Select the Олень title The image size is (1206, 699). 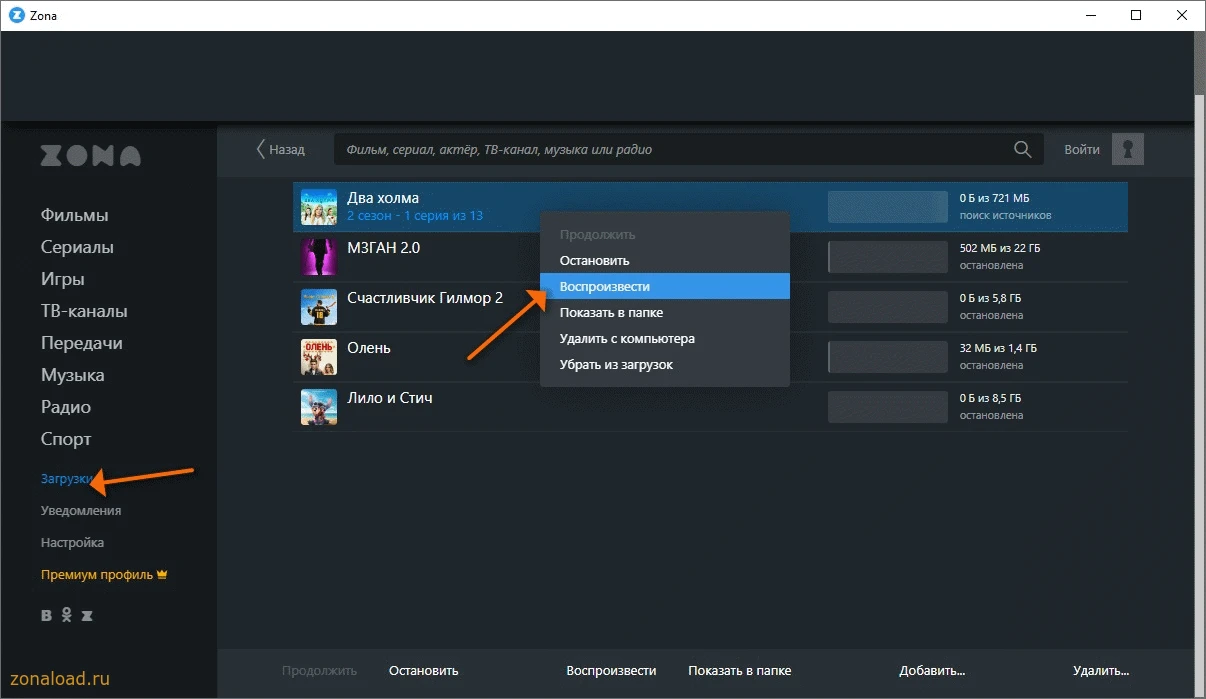(369, 348)
